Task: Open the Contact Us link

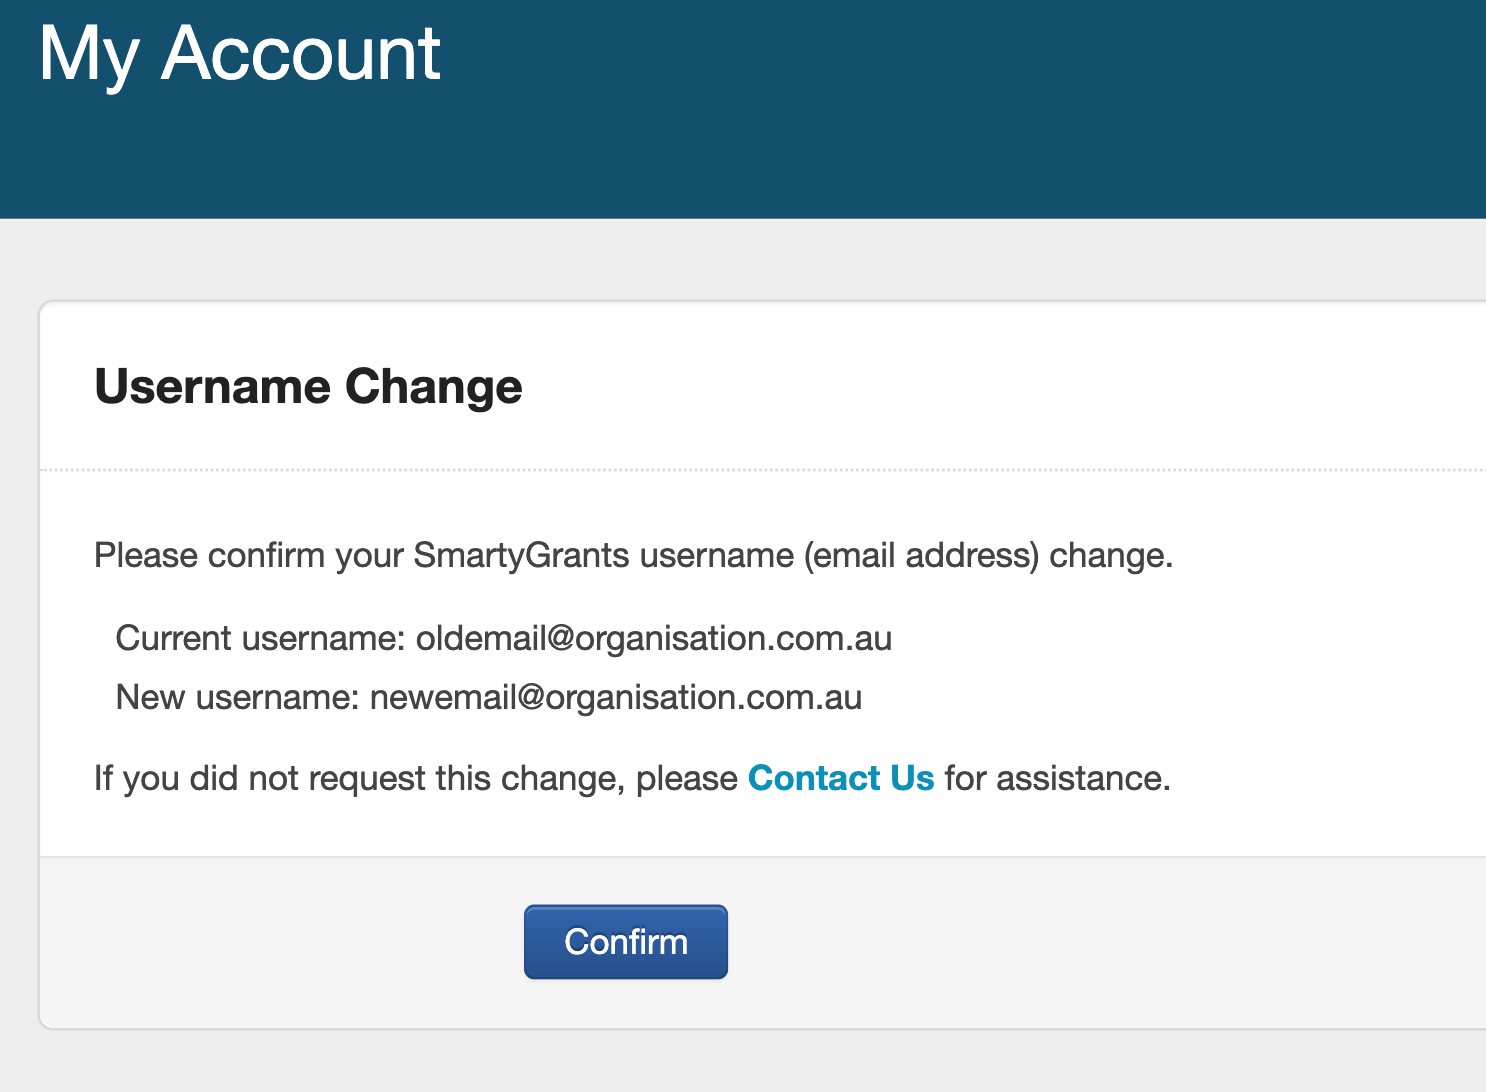Action: 841,778
